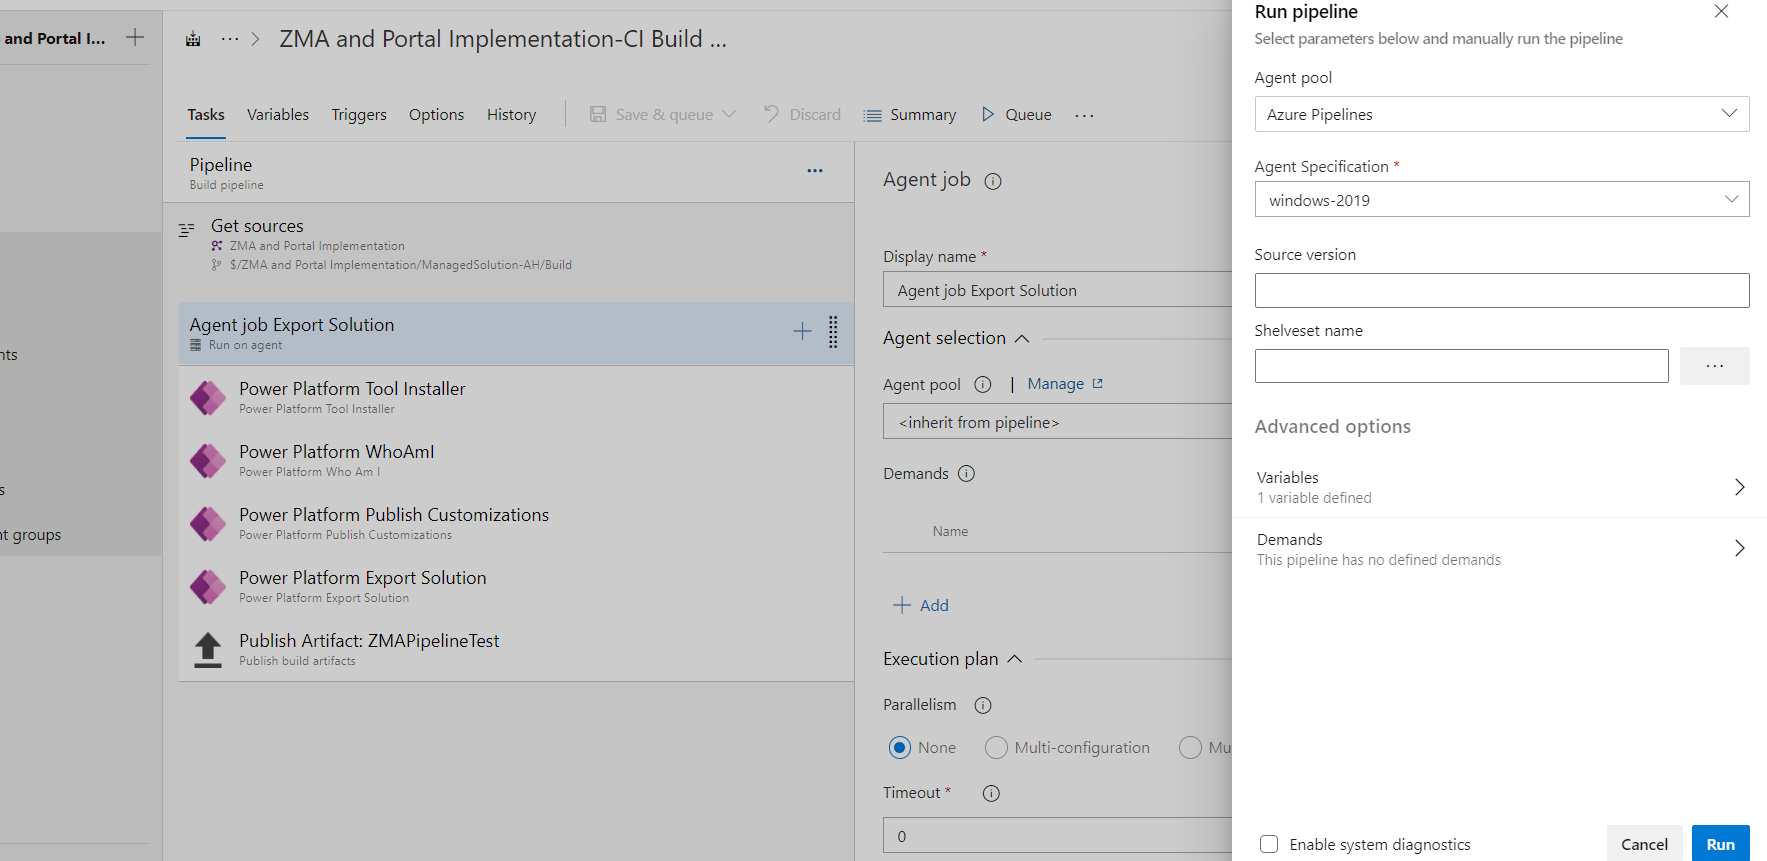
Task: Open the Agent Specification windows-2019 dropdown
Action: (x=1501, y=200)
